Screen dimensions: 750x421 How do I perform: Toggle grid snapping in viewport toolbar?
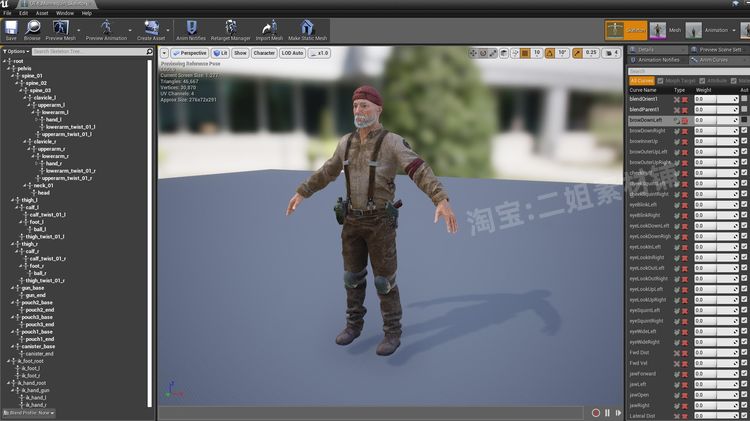(525, 53)
